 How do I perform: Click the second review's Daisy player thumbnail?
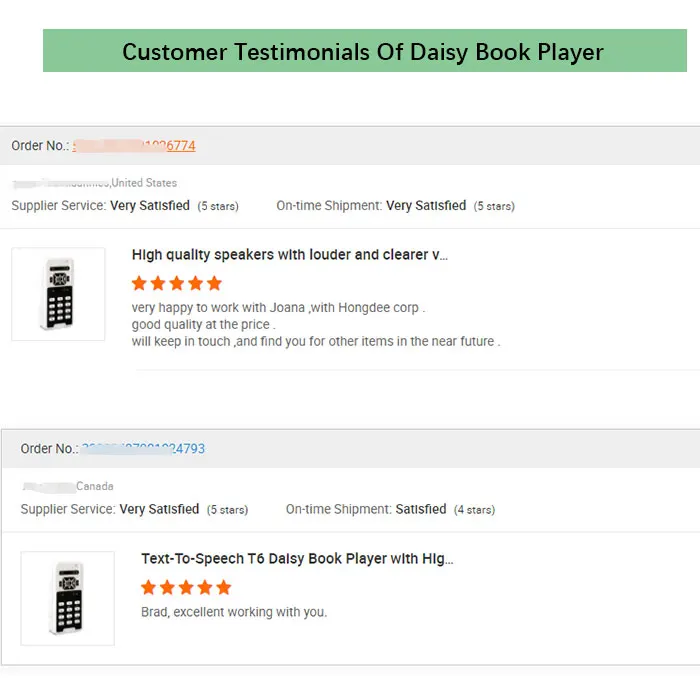[67, 598]
